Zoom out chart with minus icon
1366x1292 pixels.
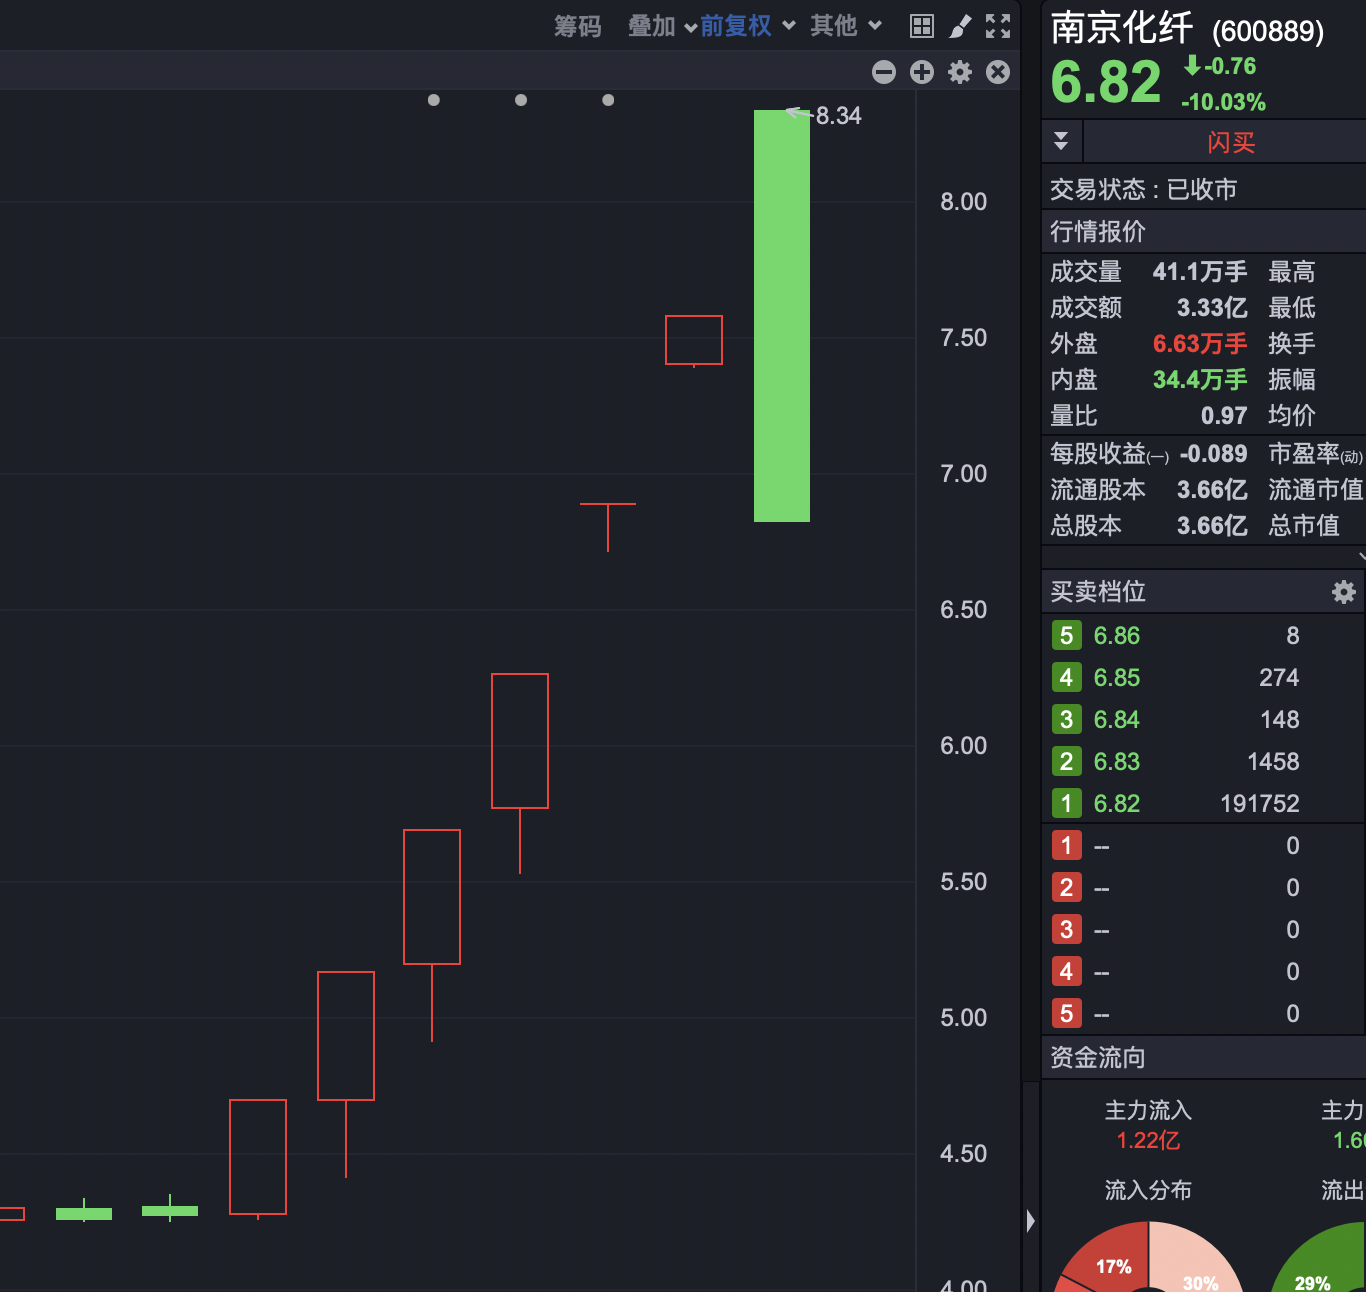click(884, 72)
